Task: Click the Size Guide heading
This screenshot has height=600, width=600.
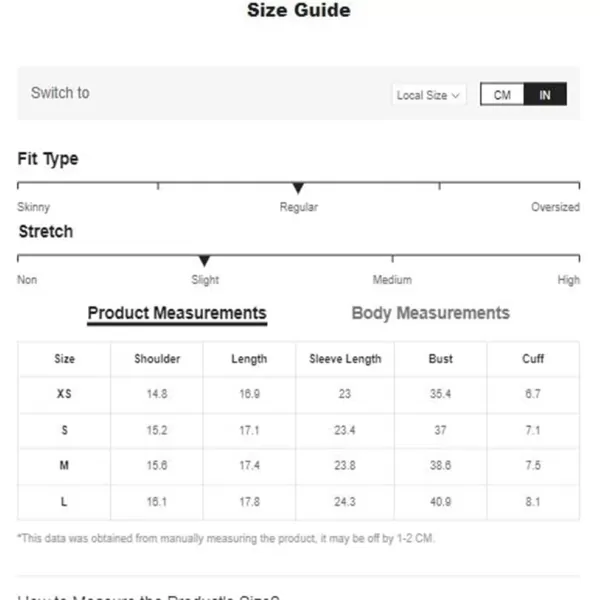Action: click(299, 10)
